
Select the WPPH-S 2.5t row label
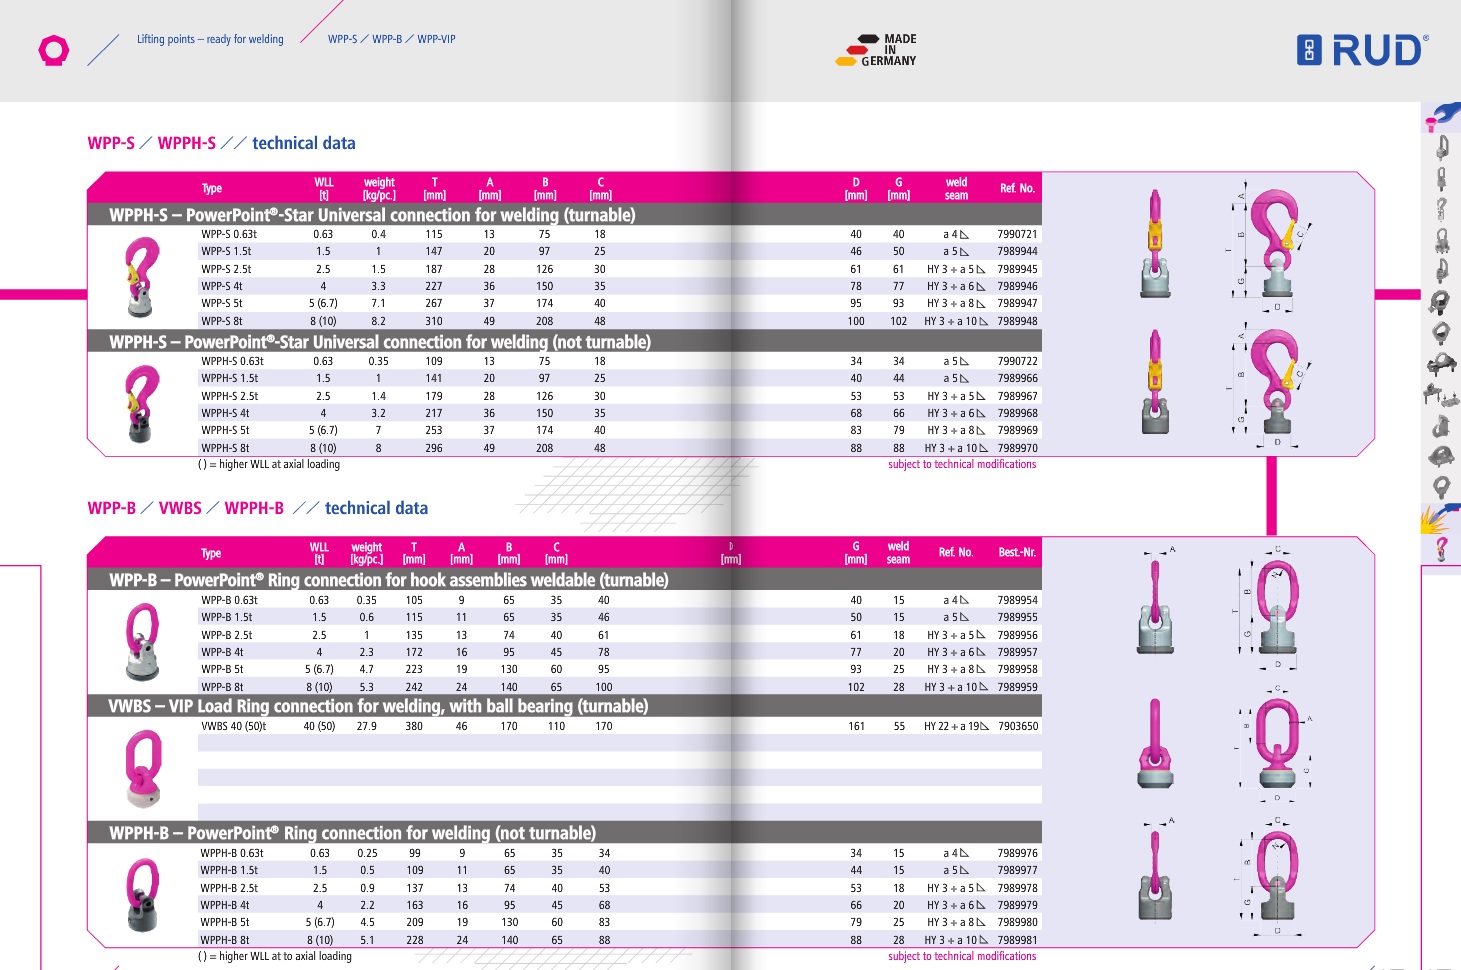[x=229, y=396]
